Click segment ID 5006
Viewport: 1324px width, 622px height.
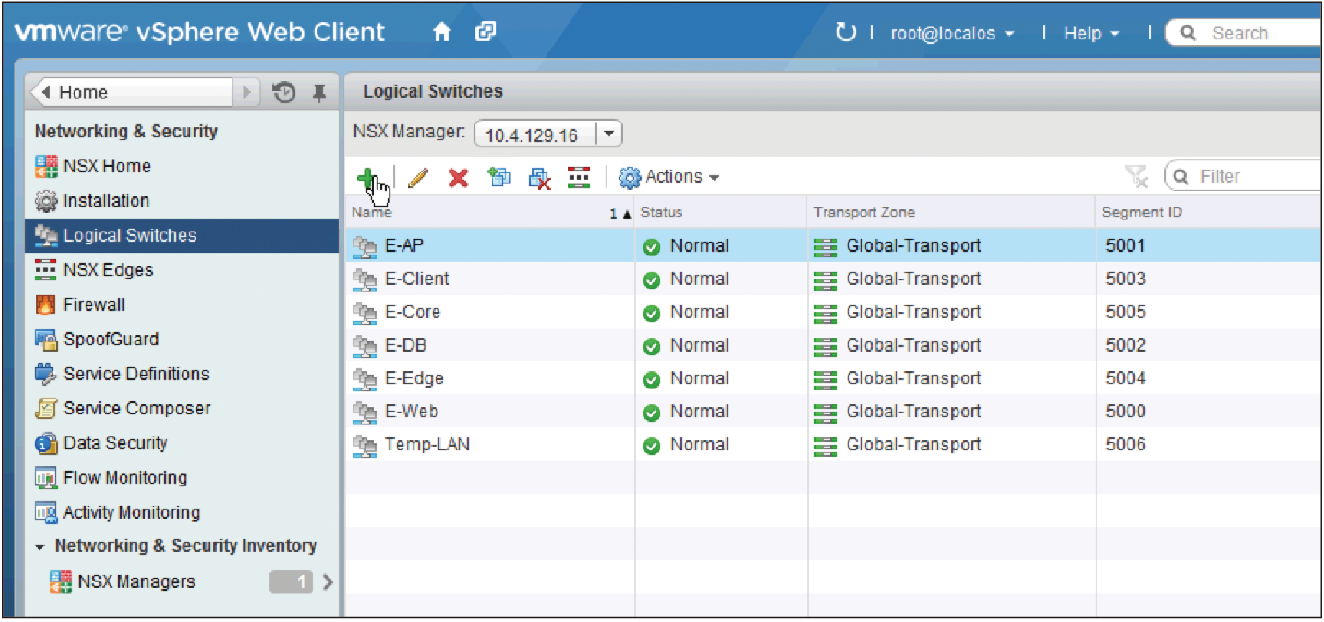point(1125,444)
